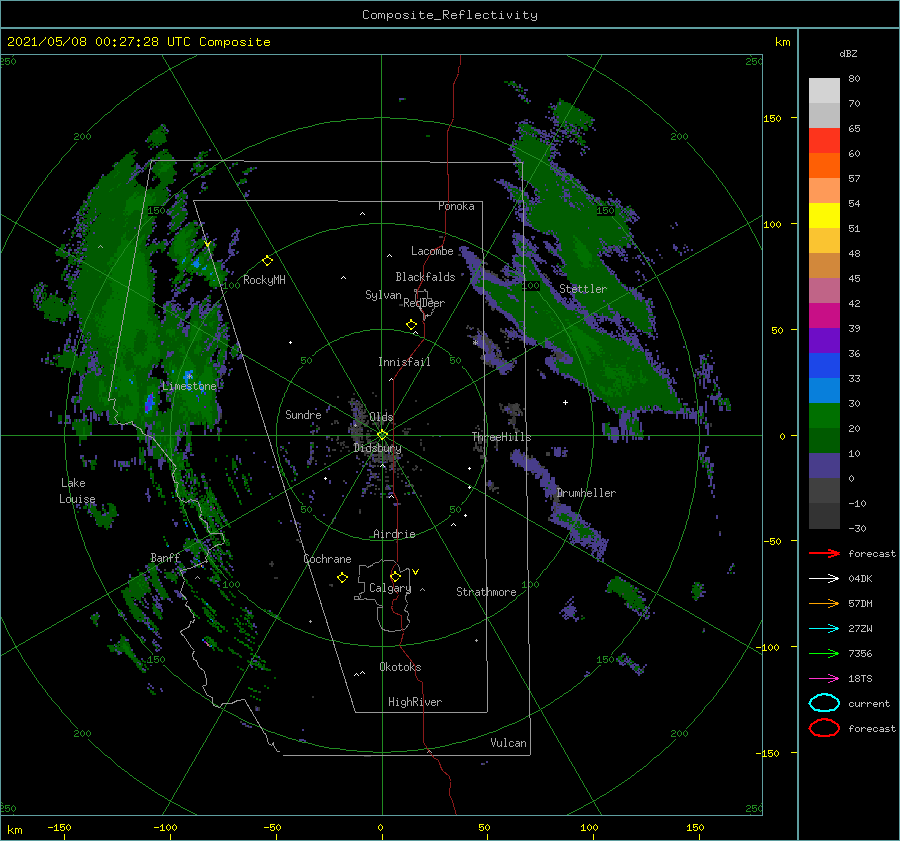Image resolution: width=900 pixels, height=841 pixels.
Task: Click the Okotoks label on map
Action: [x=400, y=667]
